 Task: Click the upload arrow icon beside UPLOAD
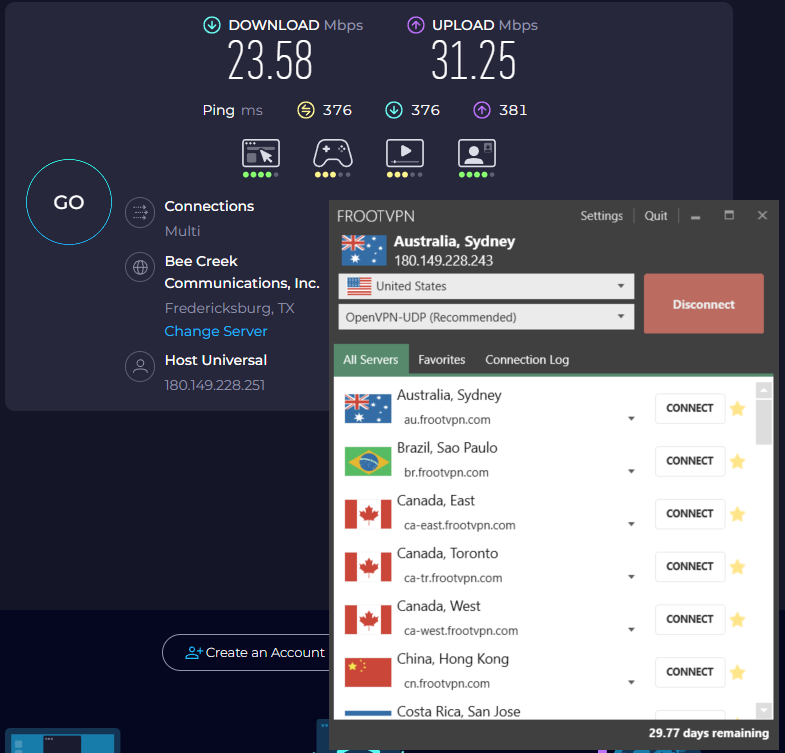[416, 25]
